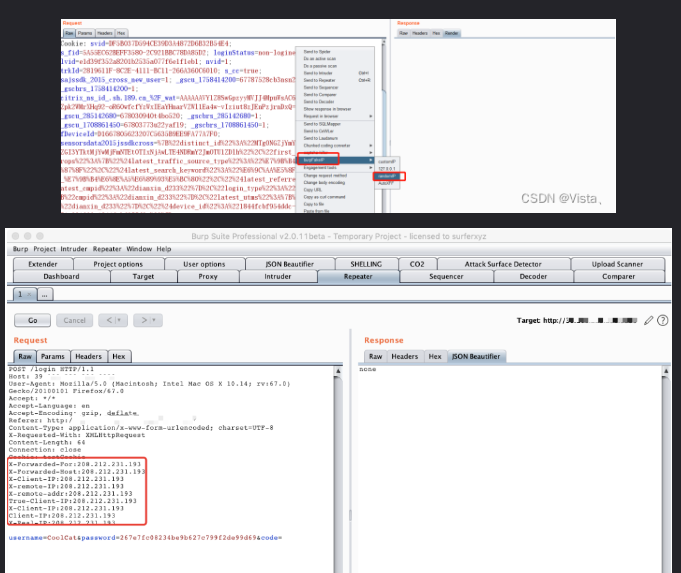Viewport: 681px width, 573px height.
Task: Click the 'Connection: close' header line
Action: tap(45, 450)
